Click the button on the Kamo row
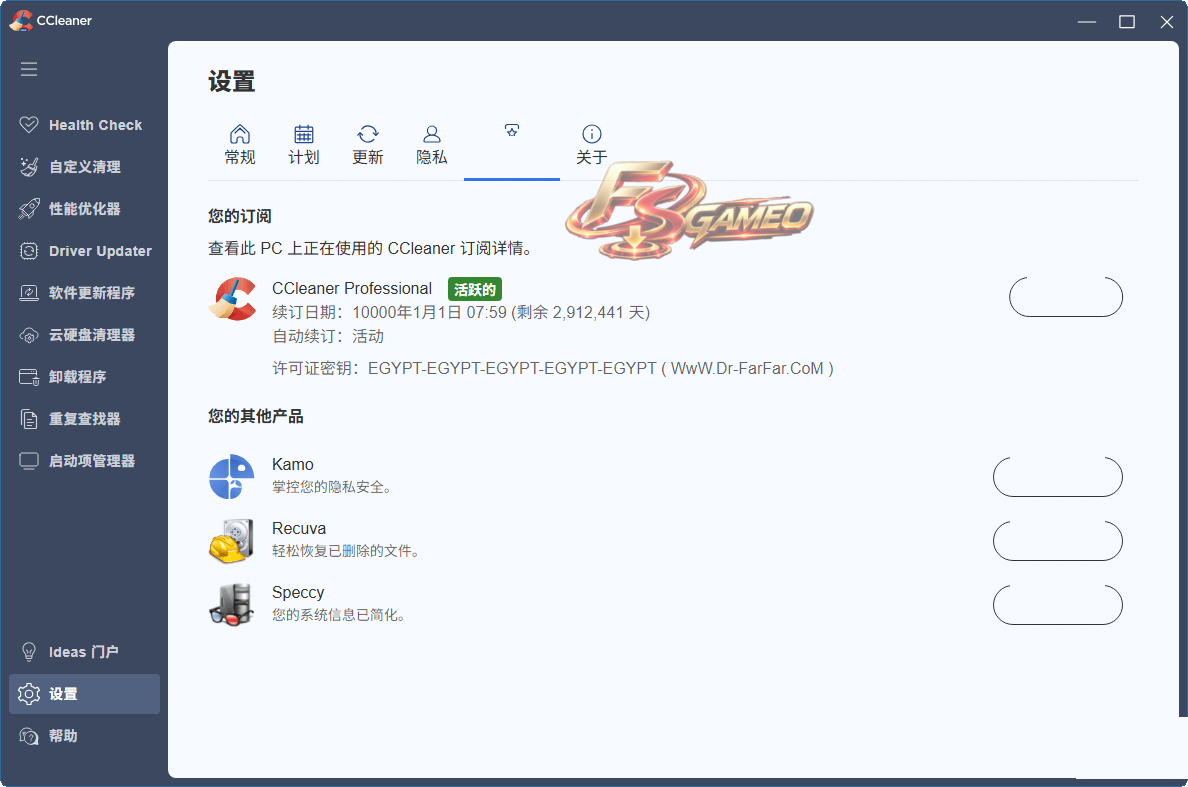The height and width of the screenshot is (787, 1188). [x=1058, y=477]
